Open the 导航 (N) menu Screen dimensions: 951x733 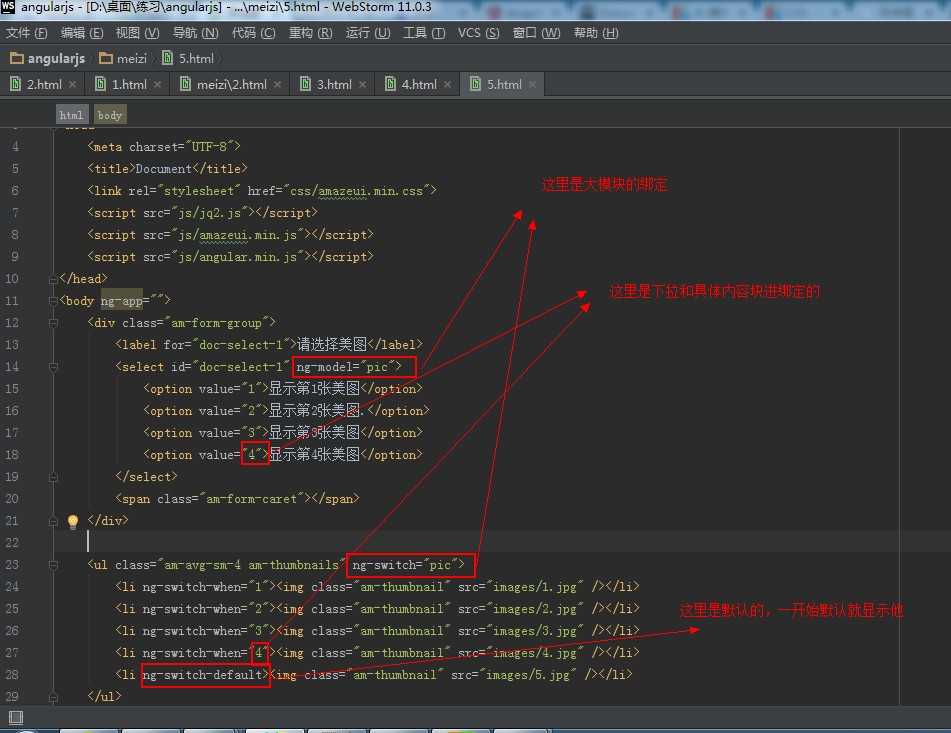(x=195, y=33)
